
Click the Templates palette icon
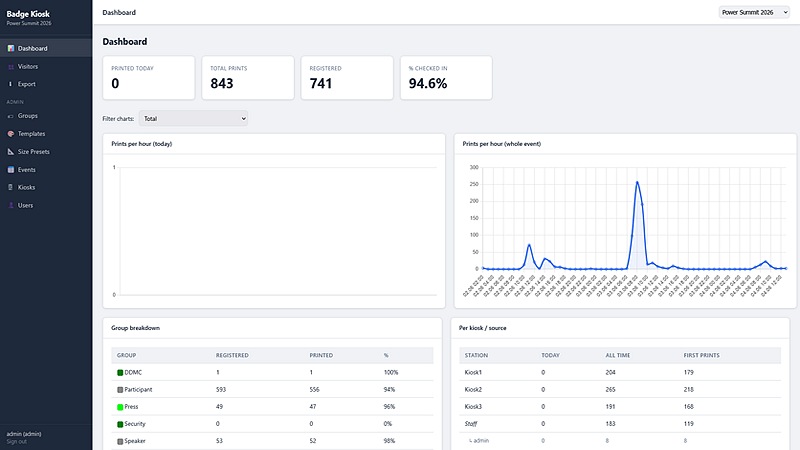click(x=11, y=134)
